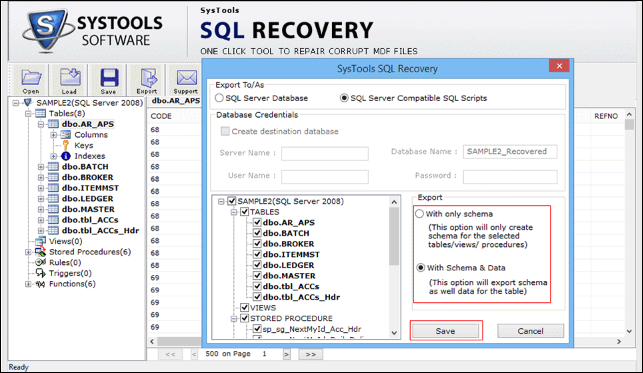The width and height of the screenshot is (643, 373).
Task: Uncheck SAMPLE2(SQL Server 2008) root checkbox
Action: click(232, 201)
